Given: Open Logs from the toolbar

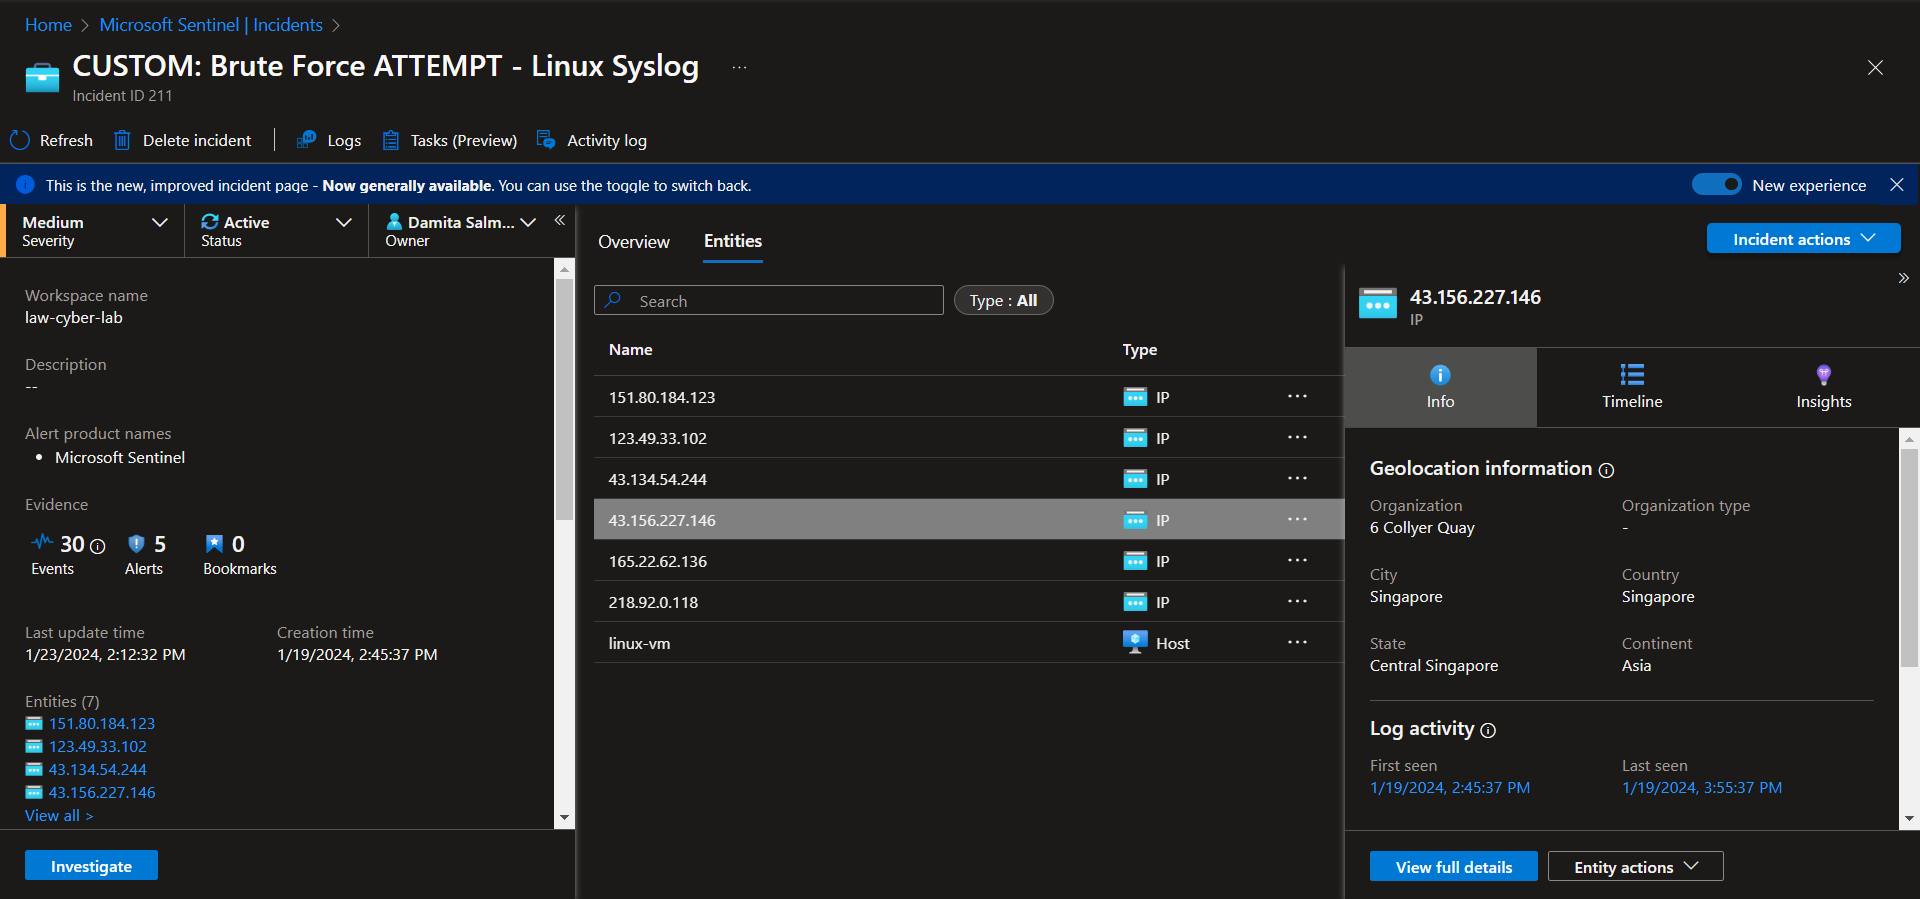Looking at the screenshot, I should coord(329,140).
